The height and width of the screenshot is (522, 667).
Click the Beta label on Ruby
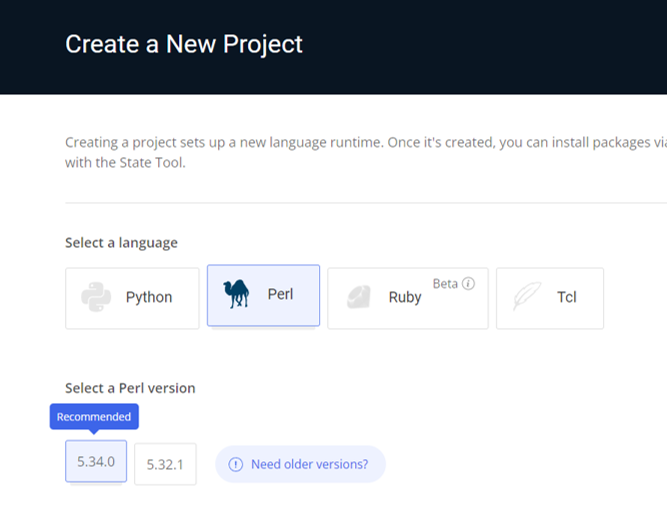click(445, 283)
